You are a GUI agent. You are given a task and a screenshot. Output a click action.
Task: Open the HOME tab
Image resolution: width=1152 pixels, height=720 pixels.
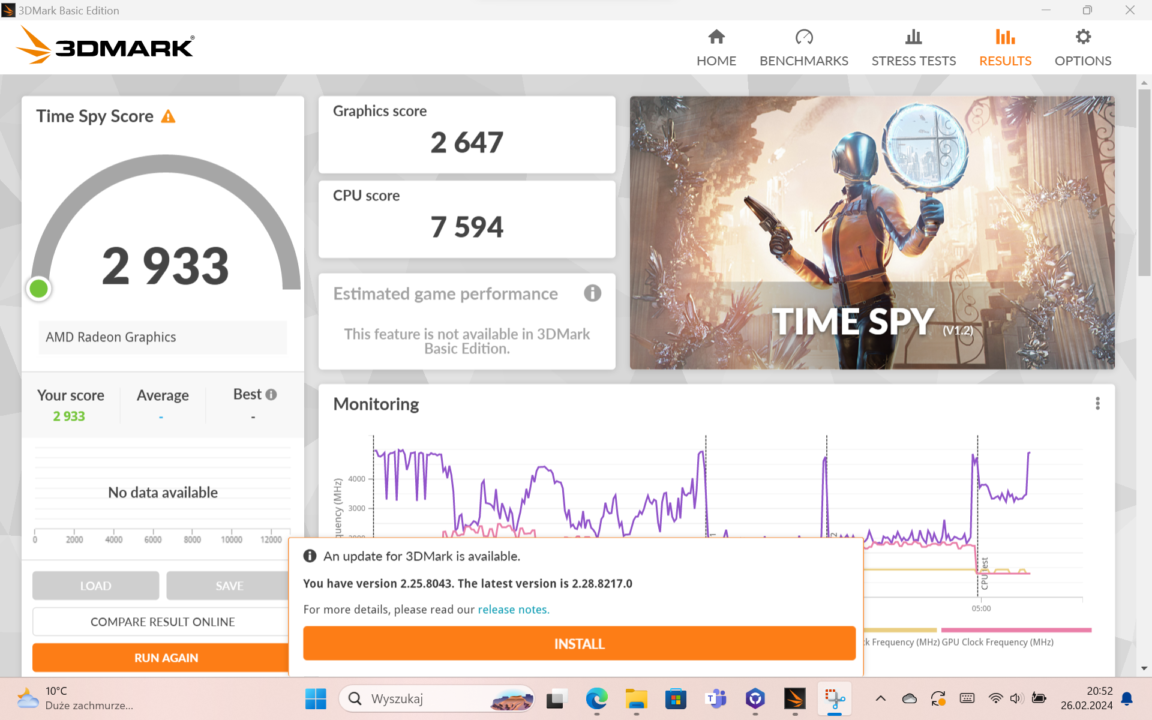pyautogui.click(x=716, y=48)
